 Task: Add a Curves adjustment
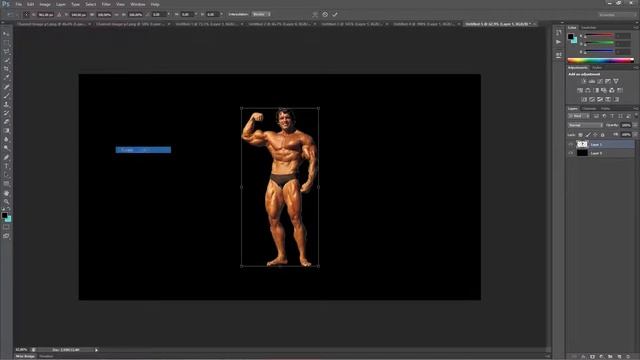point(600,81)
